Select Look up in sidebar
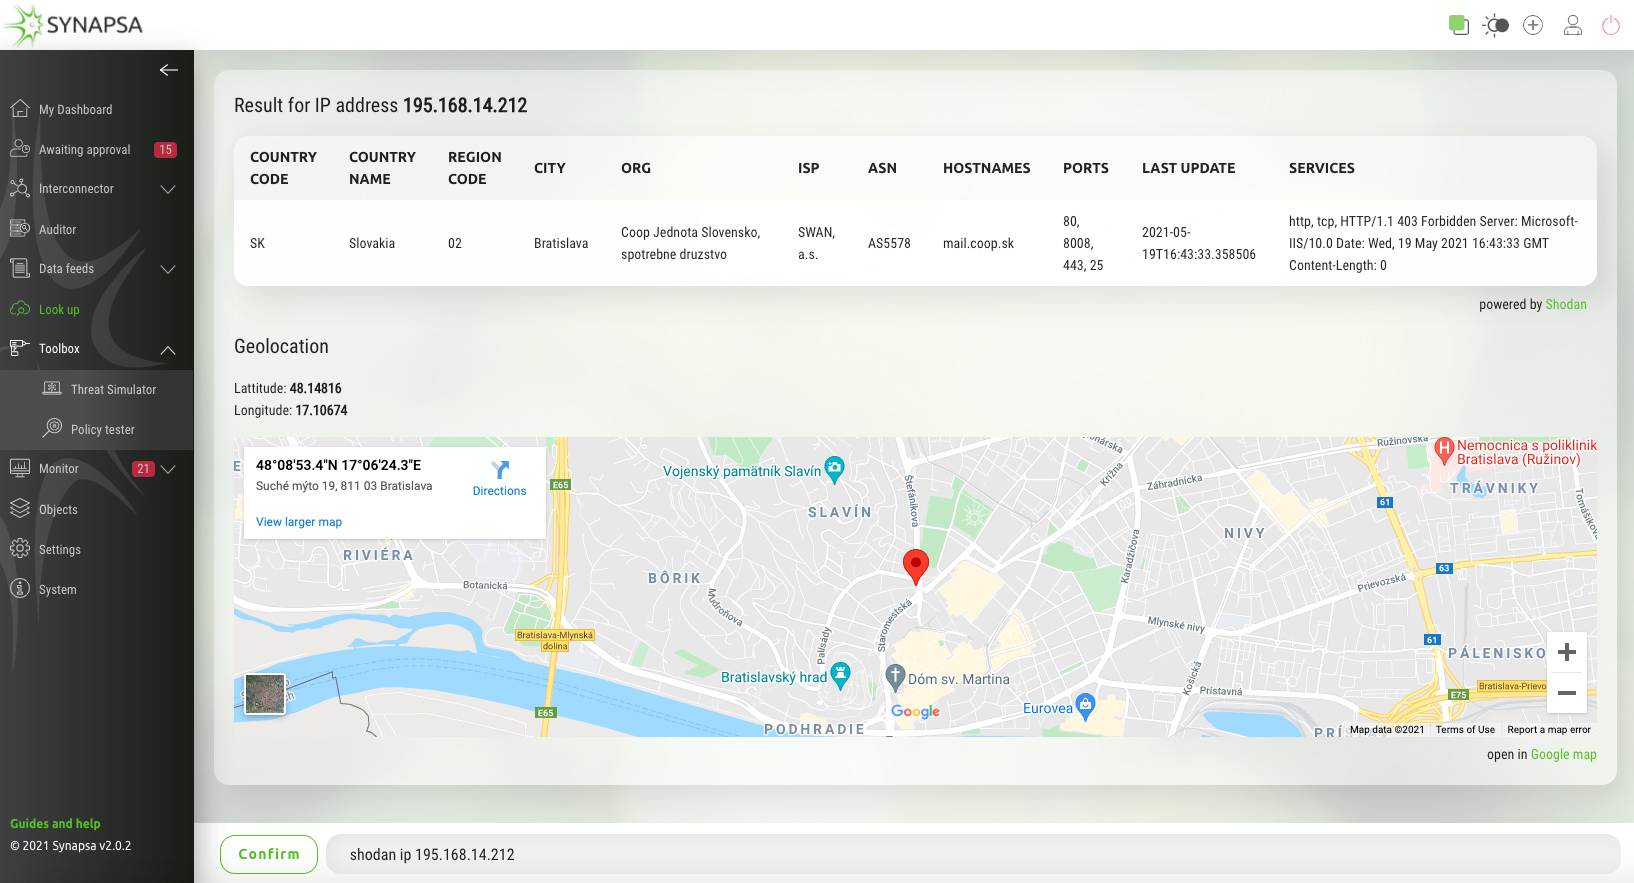Viewport: 1634px width, 883px height. 59,310
